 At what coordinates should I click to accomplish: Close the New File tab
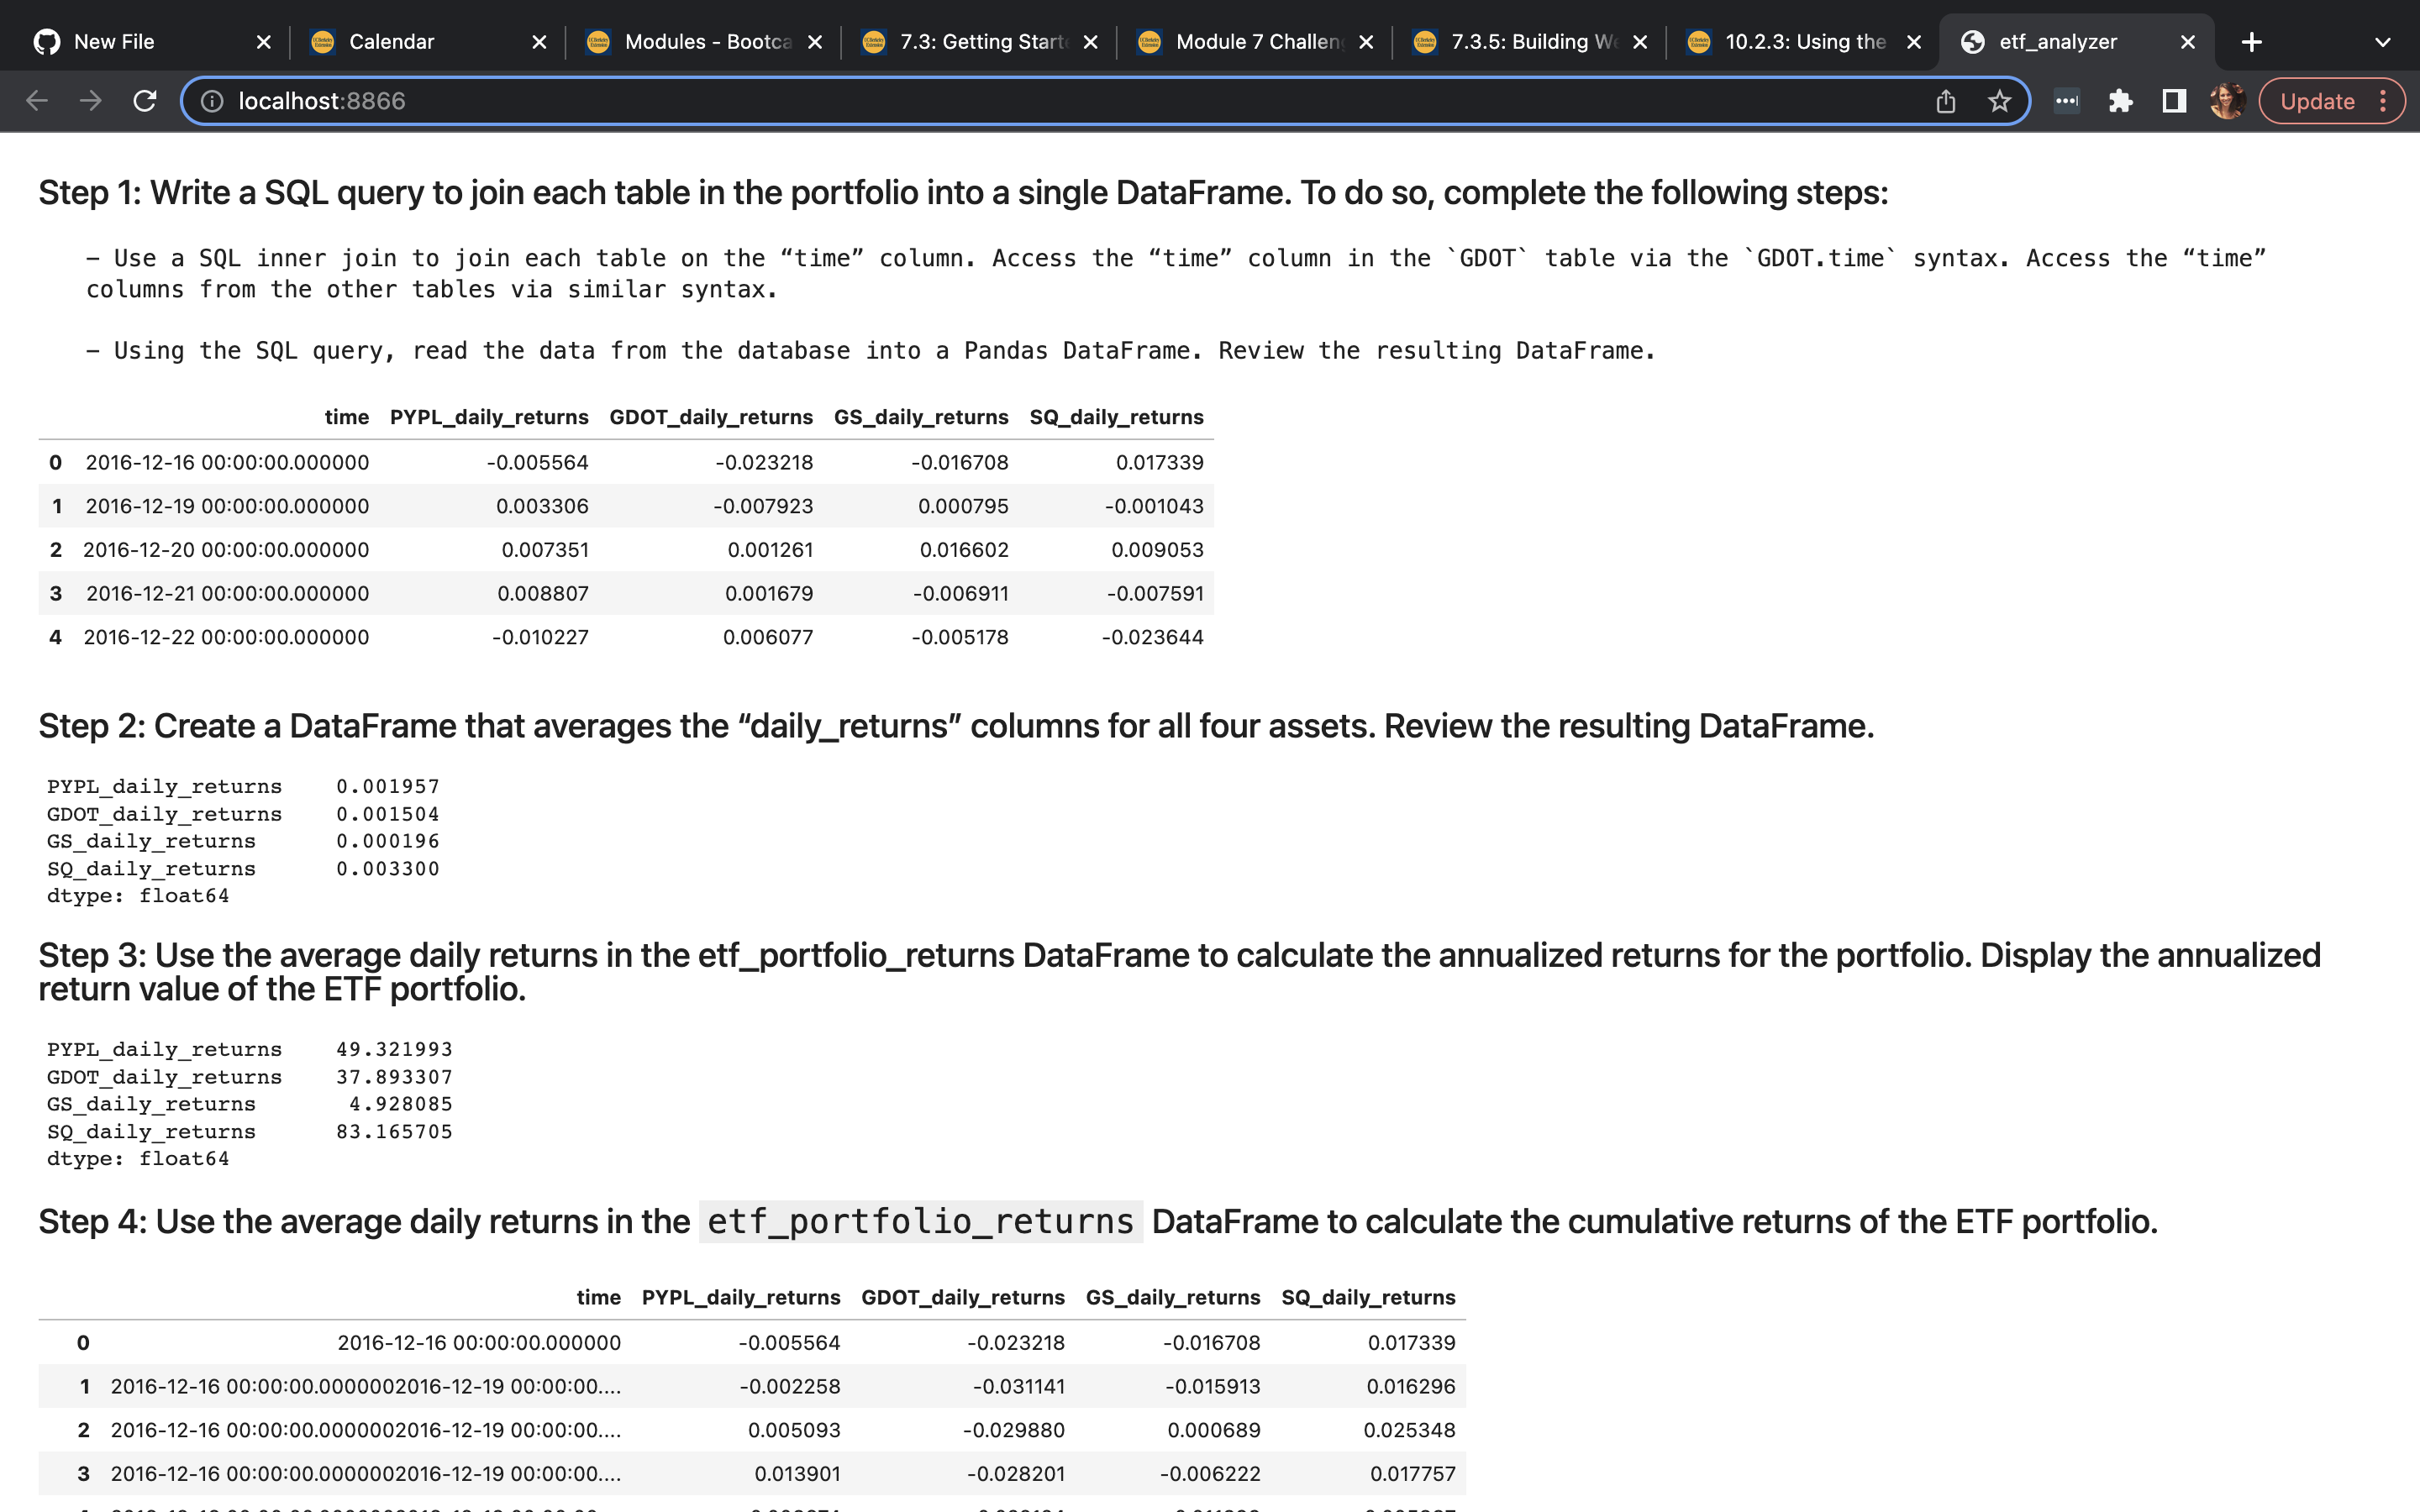(264, 42)
